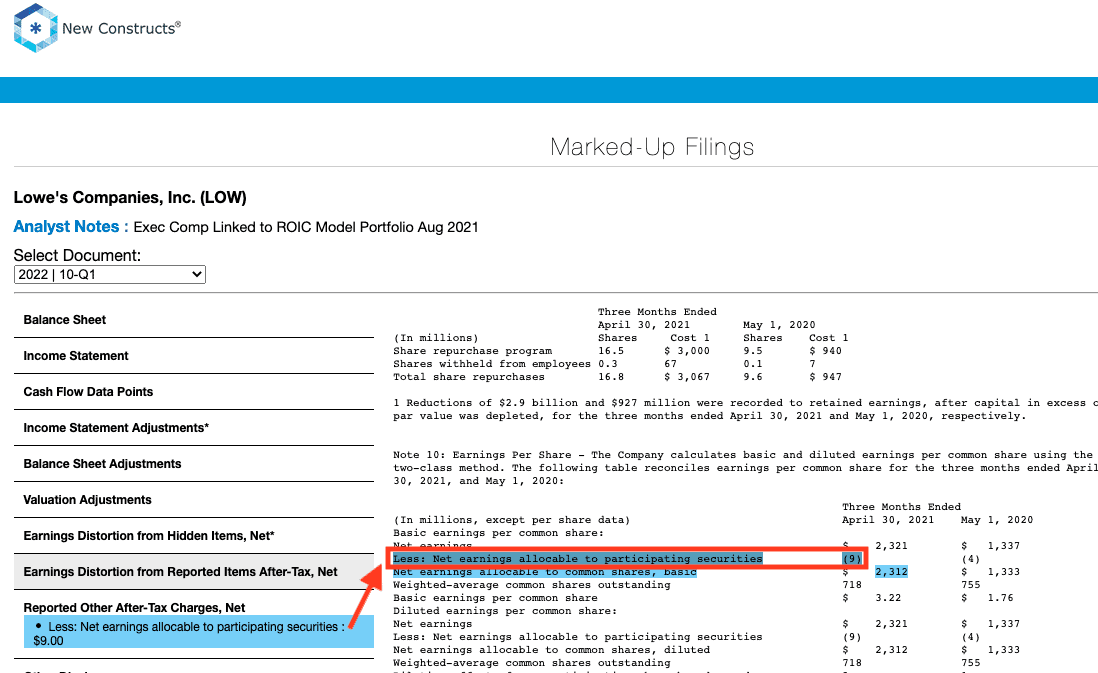Click the Lowe's Companies, Inc. (LOW) heading
Viewport: 1098px width, 673px height.
pyautogui.click(x=130, y=197)
